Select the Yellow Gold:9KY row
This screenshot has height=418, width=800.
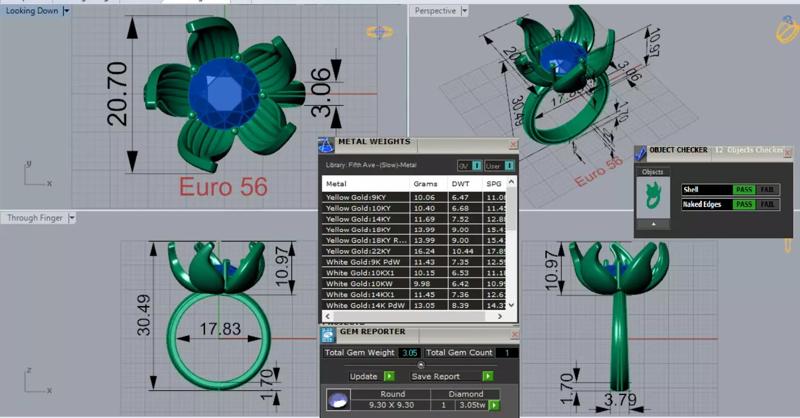(414, 197)
